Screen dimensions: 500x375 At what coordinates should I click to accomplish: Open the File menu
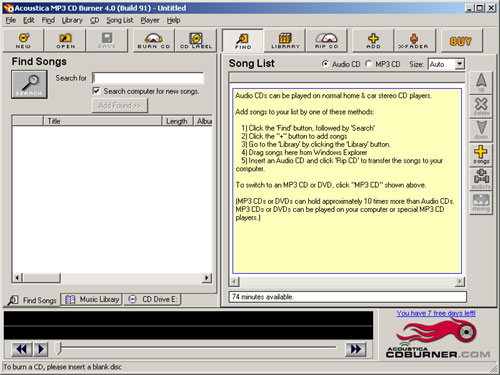11,20
